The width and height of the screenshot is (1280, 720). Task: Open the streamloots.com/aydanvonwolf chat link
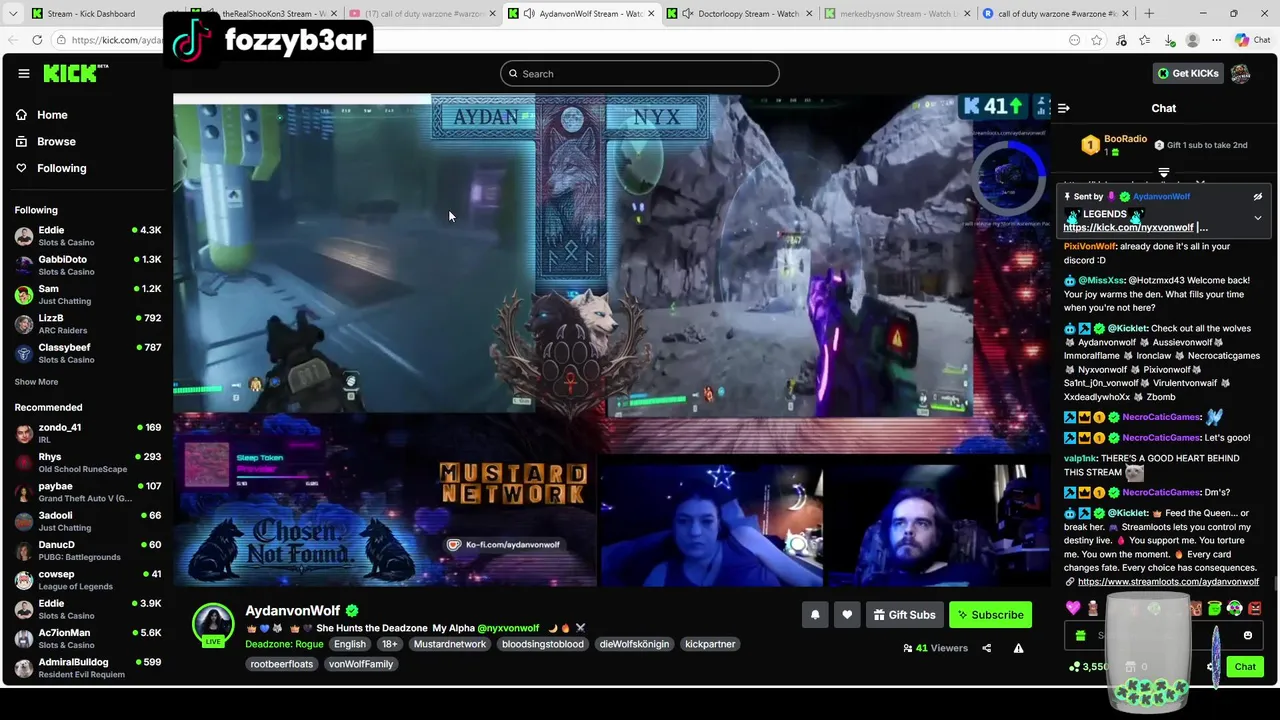coord(1168,582)
